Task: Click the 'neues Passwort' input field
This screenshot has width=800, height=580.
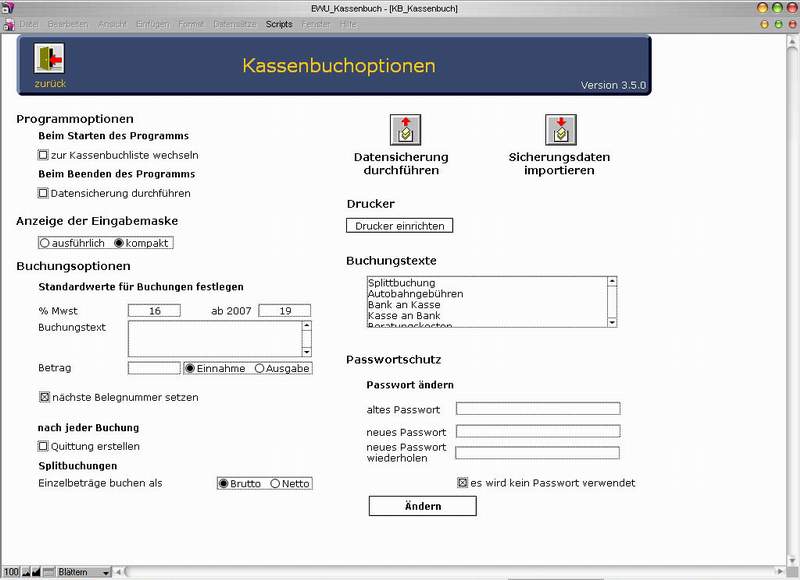Action: [x=538, y=431]
